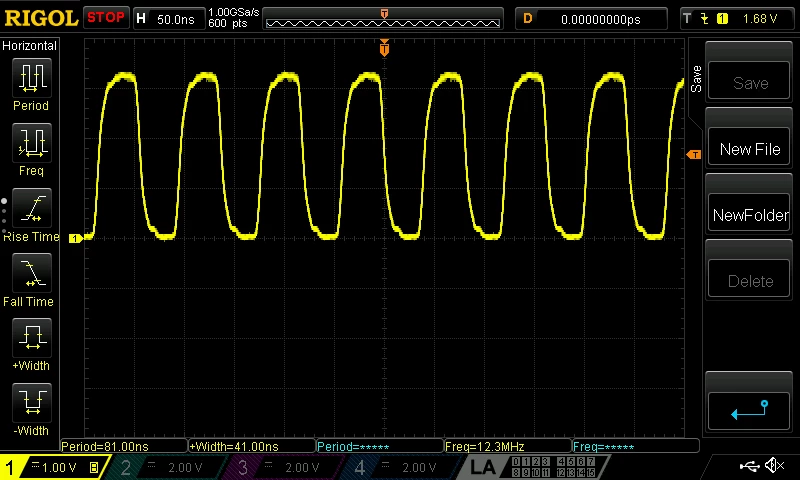
Task: Click the New File button
Action: 749,149
